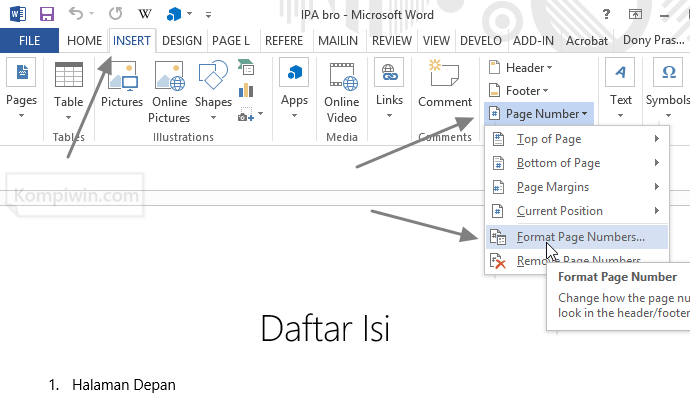Select the INSERT ribbon tab
The height and width of the screenshot is (394, 690).
pos(132,41)
